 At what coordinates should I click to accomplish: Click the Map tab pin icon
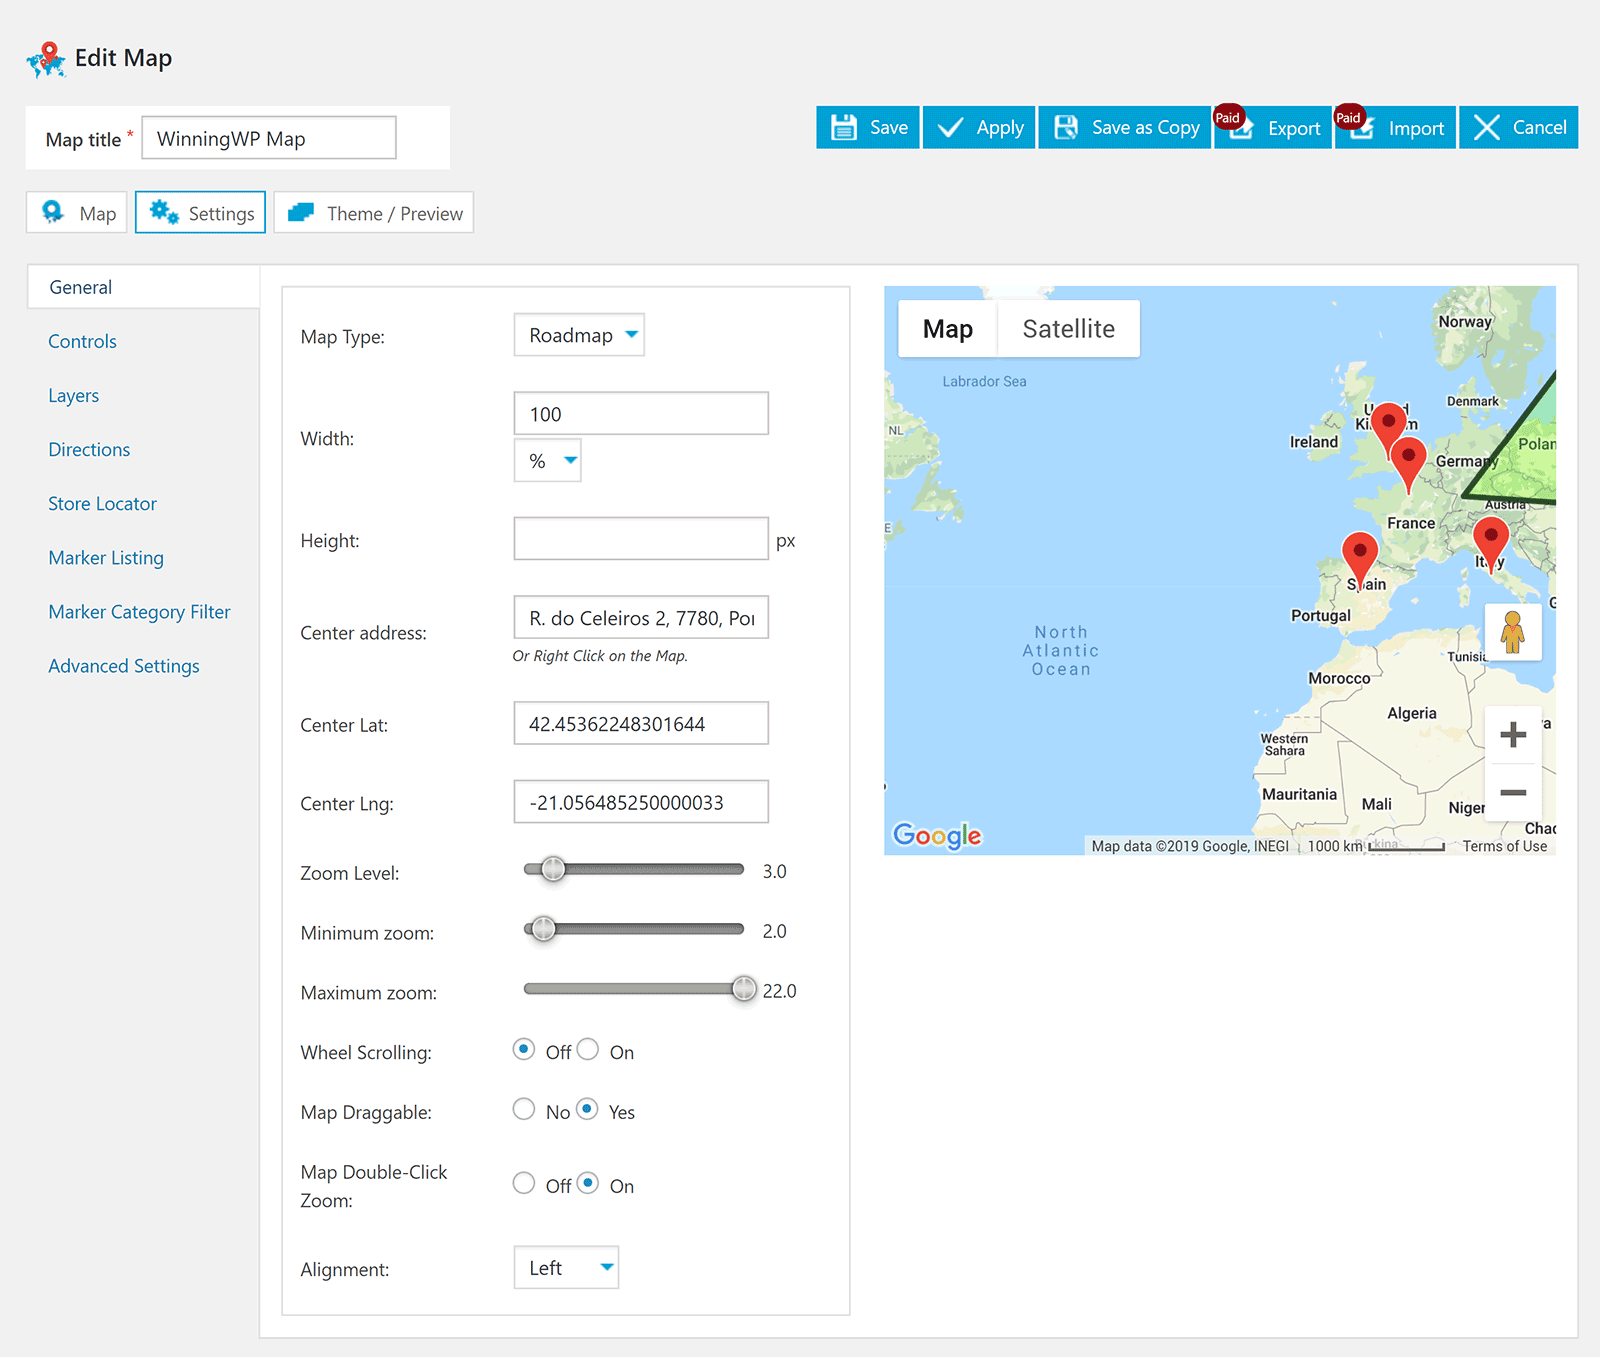(53, 211)
